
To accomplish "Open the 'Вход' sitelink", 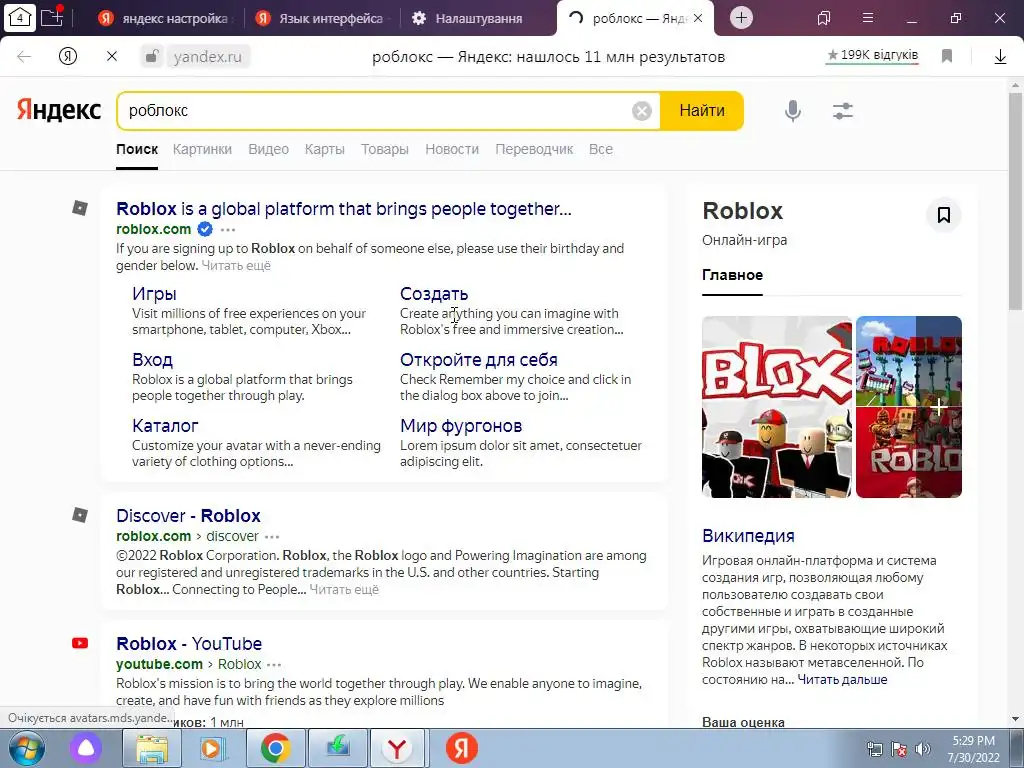I will (x=152, y=360).
